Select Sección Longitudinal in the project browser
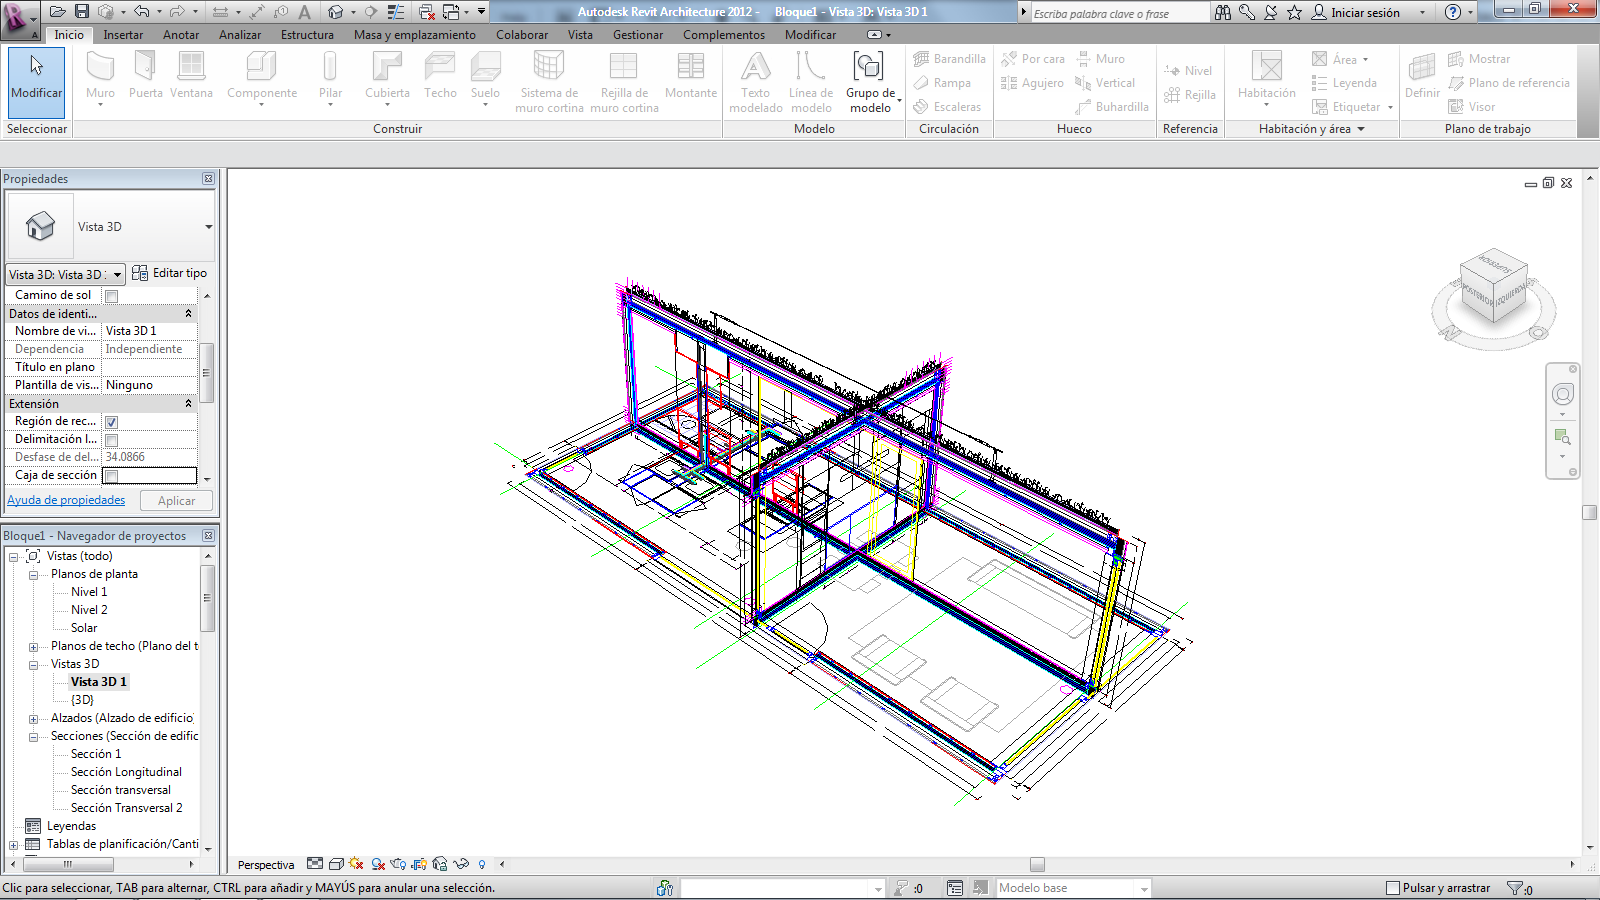The image size is (1600, 900). coord(125,771)
